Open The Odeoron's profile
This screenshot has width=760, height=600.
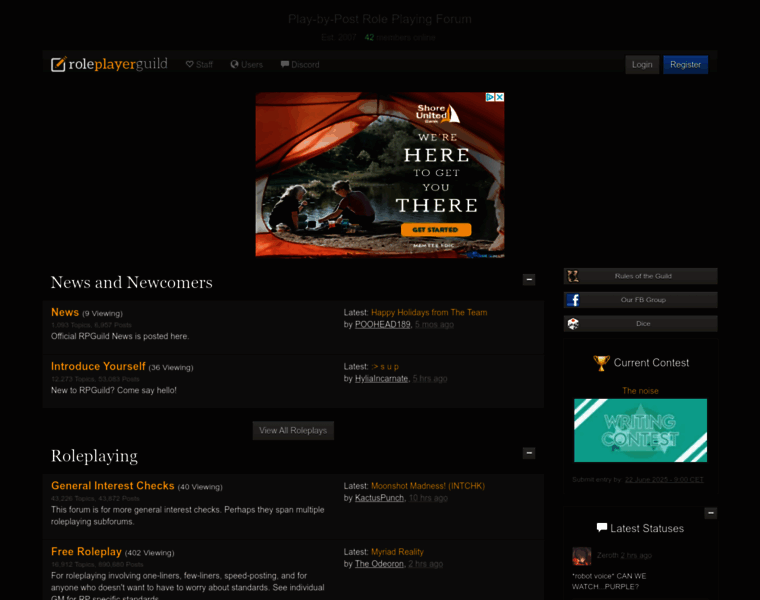pos(379,564)
